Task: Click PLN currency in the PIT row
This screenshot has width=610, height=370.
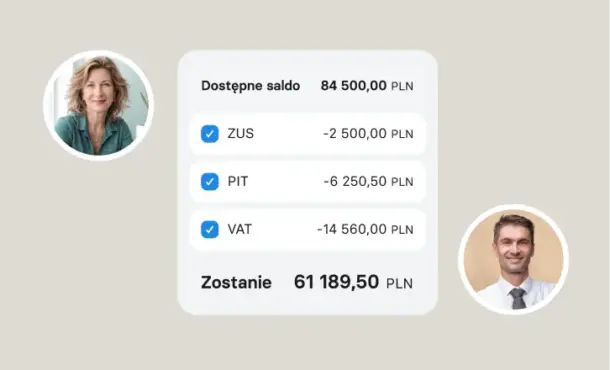Action: pyautogui.click(x=402, y=182)
